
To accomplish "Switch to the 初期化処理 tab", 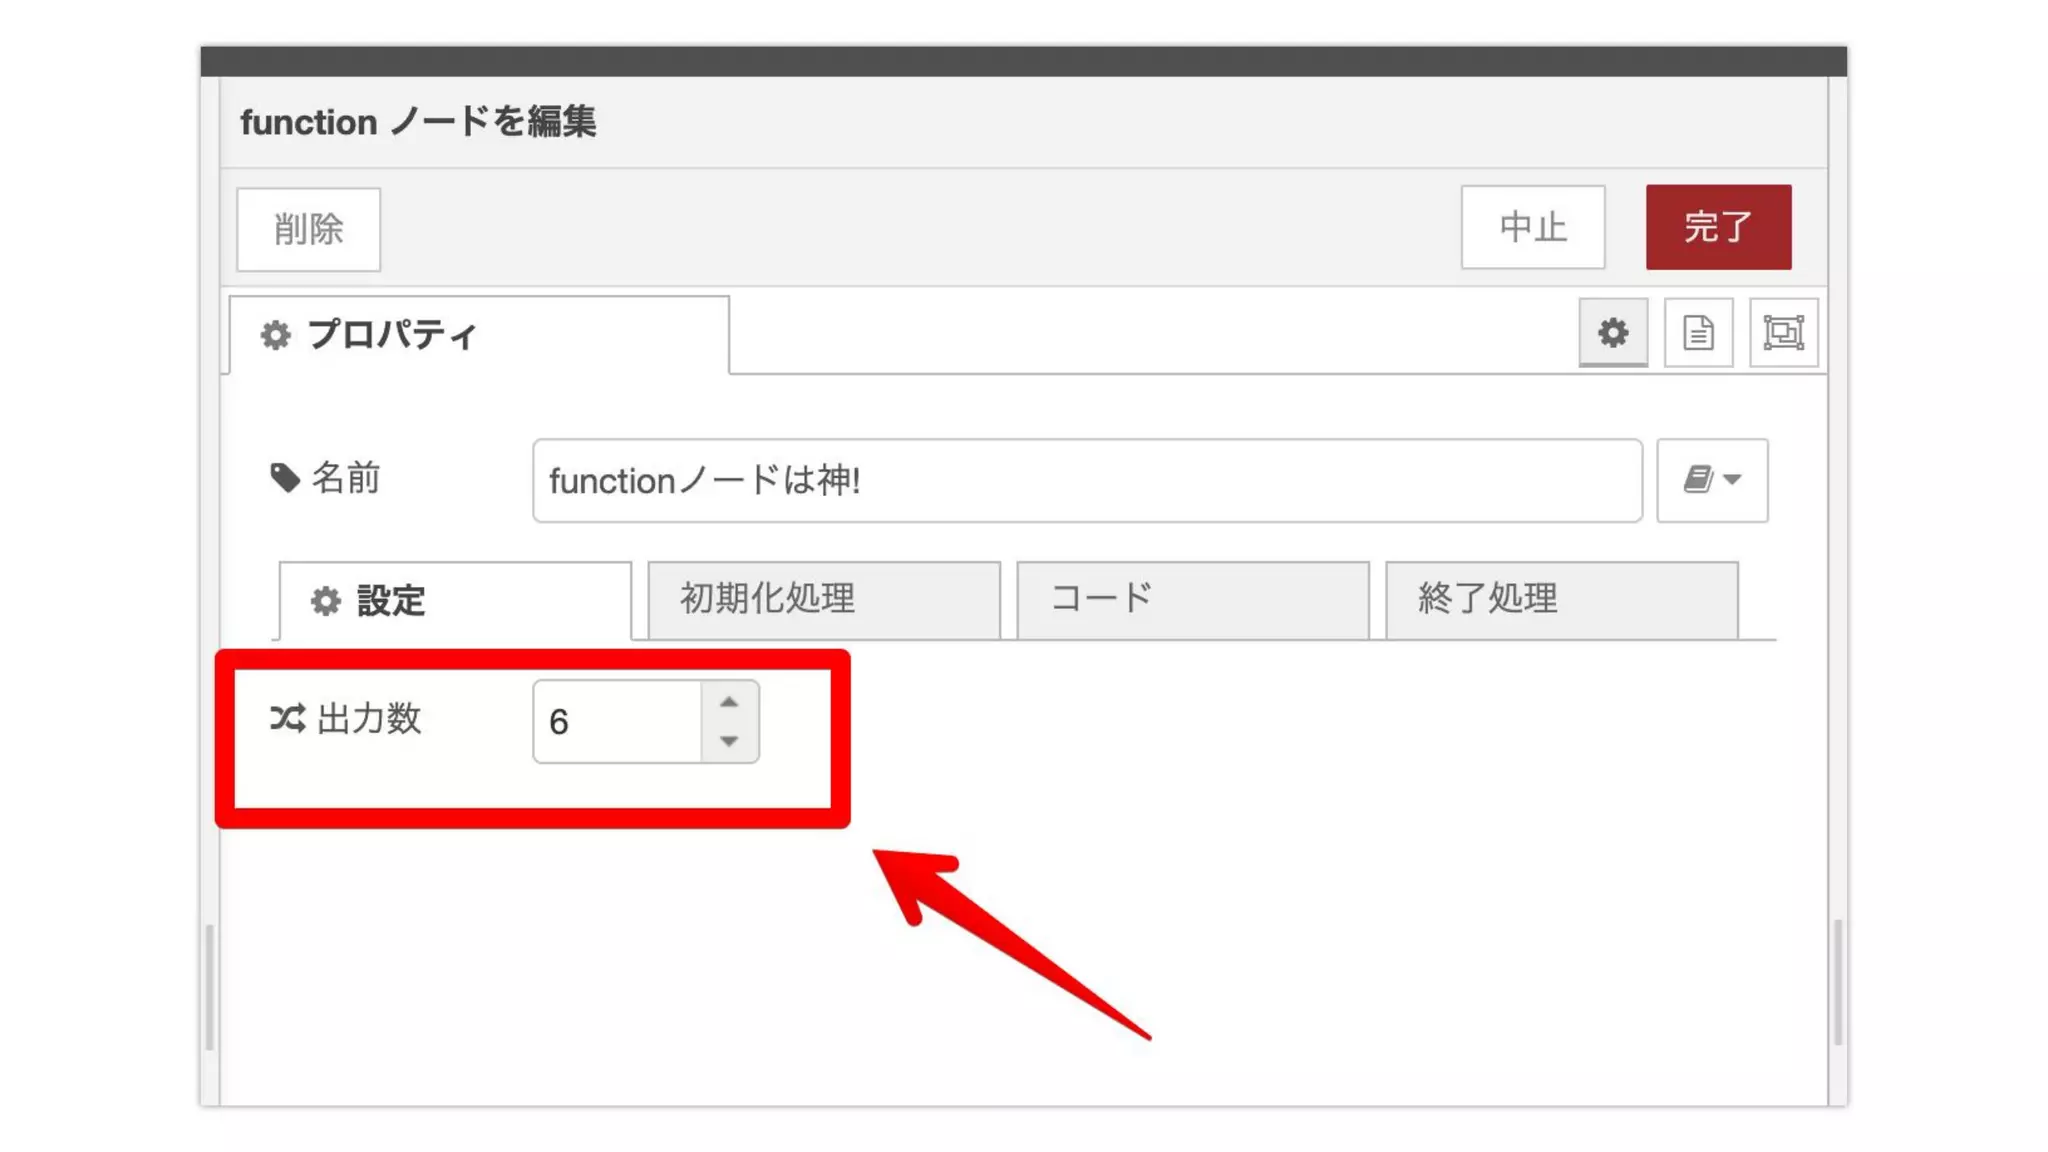I will click(x=823, y=599).
